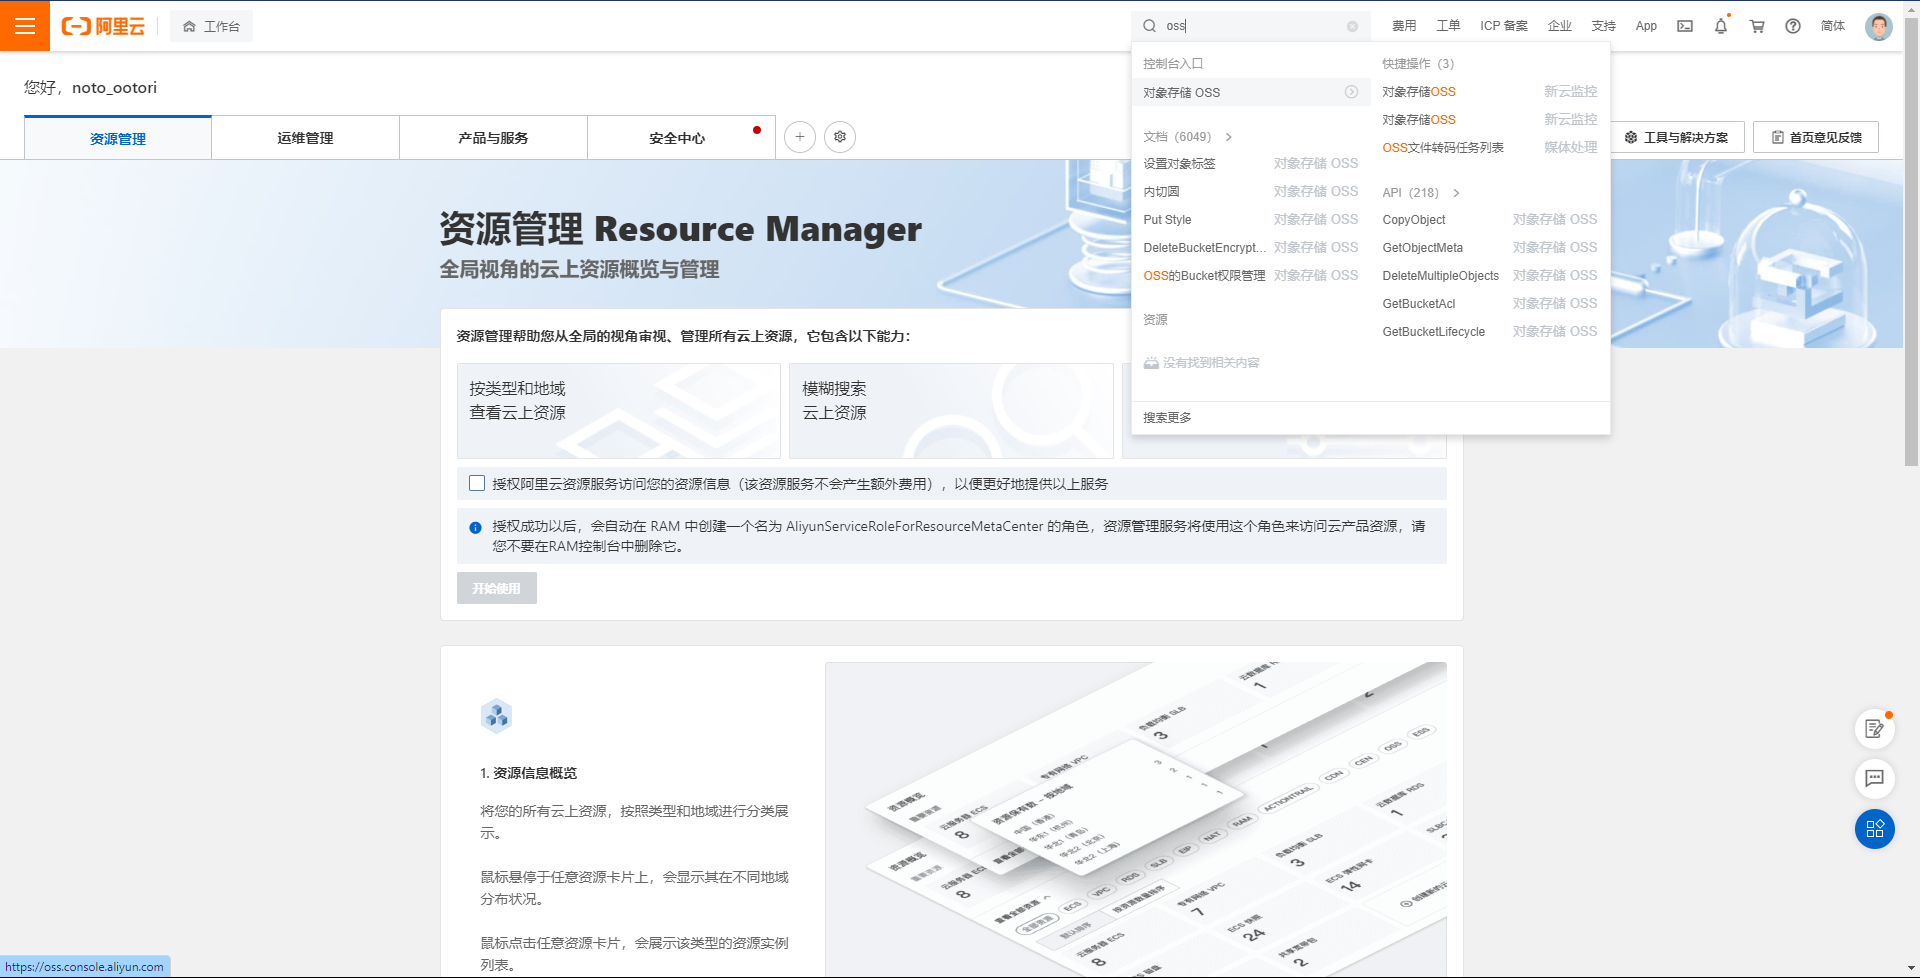Clear the oss search text
Screen dimensions: 1920x978
click(1352, 26)
